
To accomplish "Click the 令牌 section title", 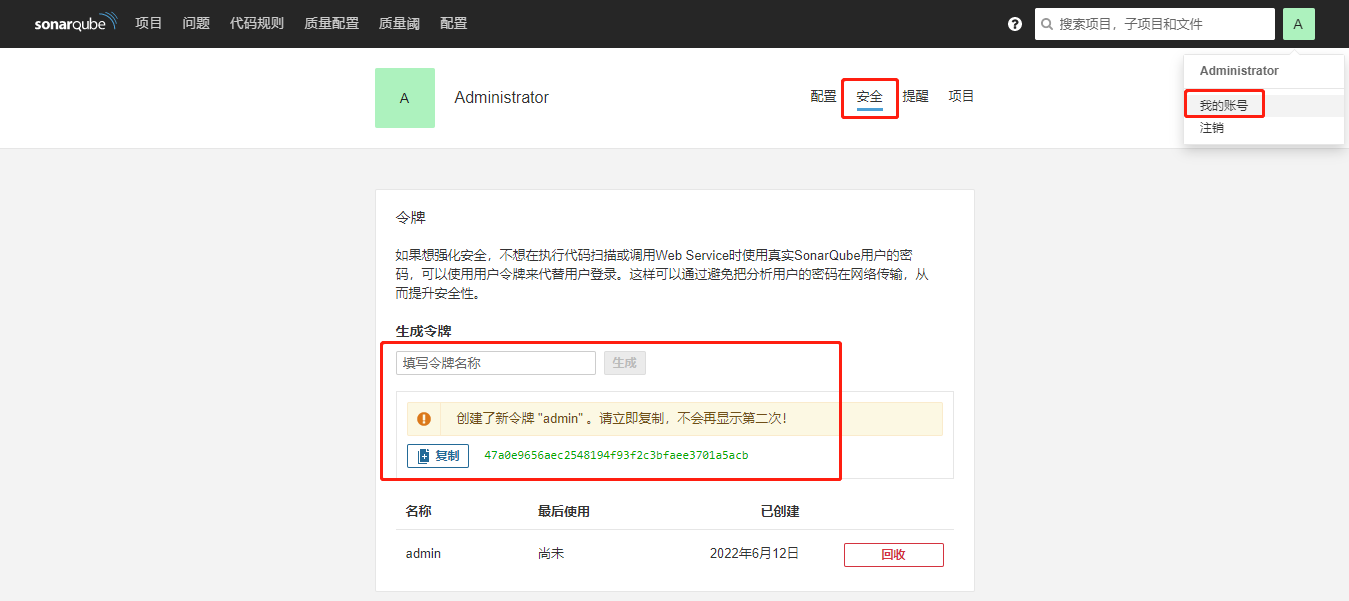I will [x=411, y=217].
